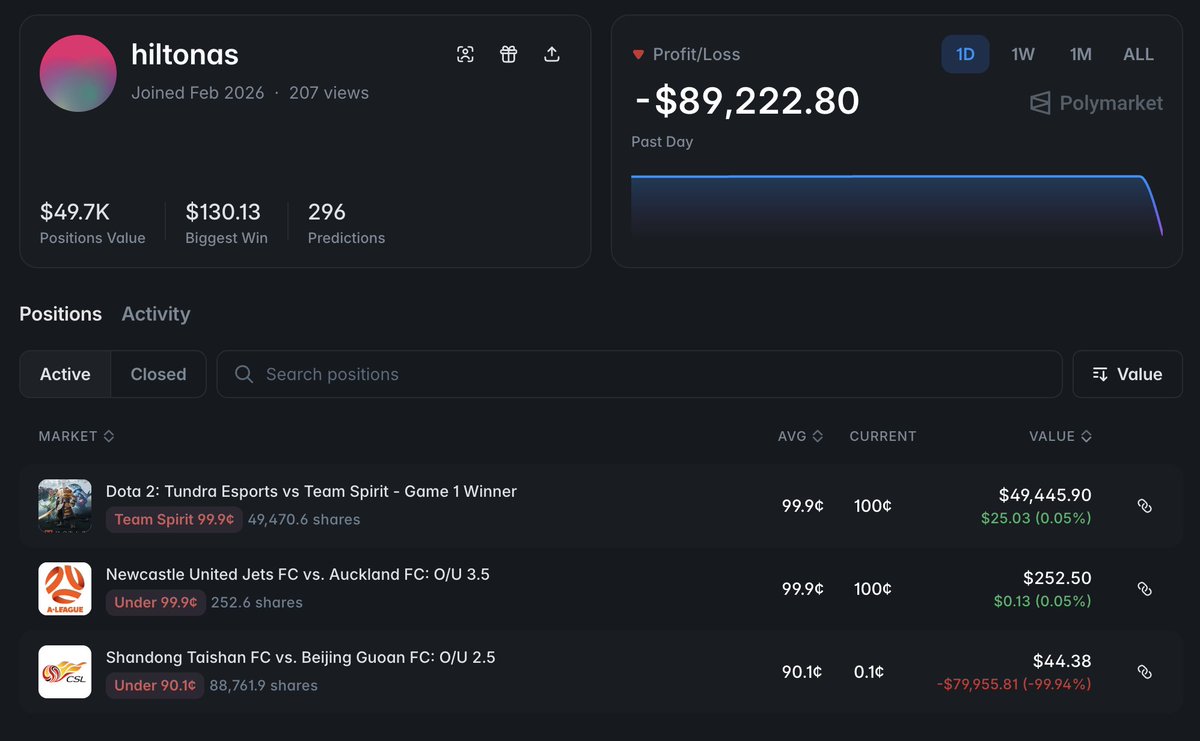Screen dimensions: 1200x741
Task: Sort by the MARKET column header
Action: 76,436
